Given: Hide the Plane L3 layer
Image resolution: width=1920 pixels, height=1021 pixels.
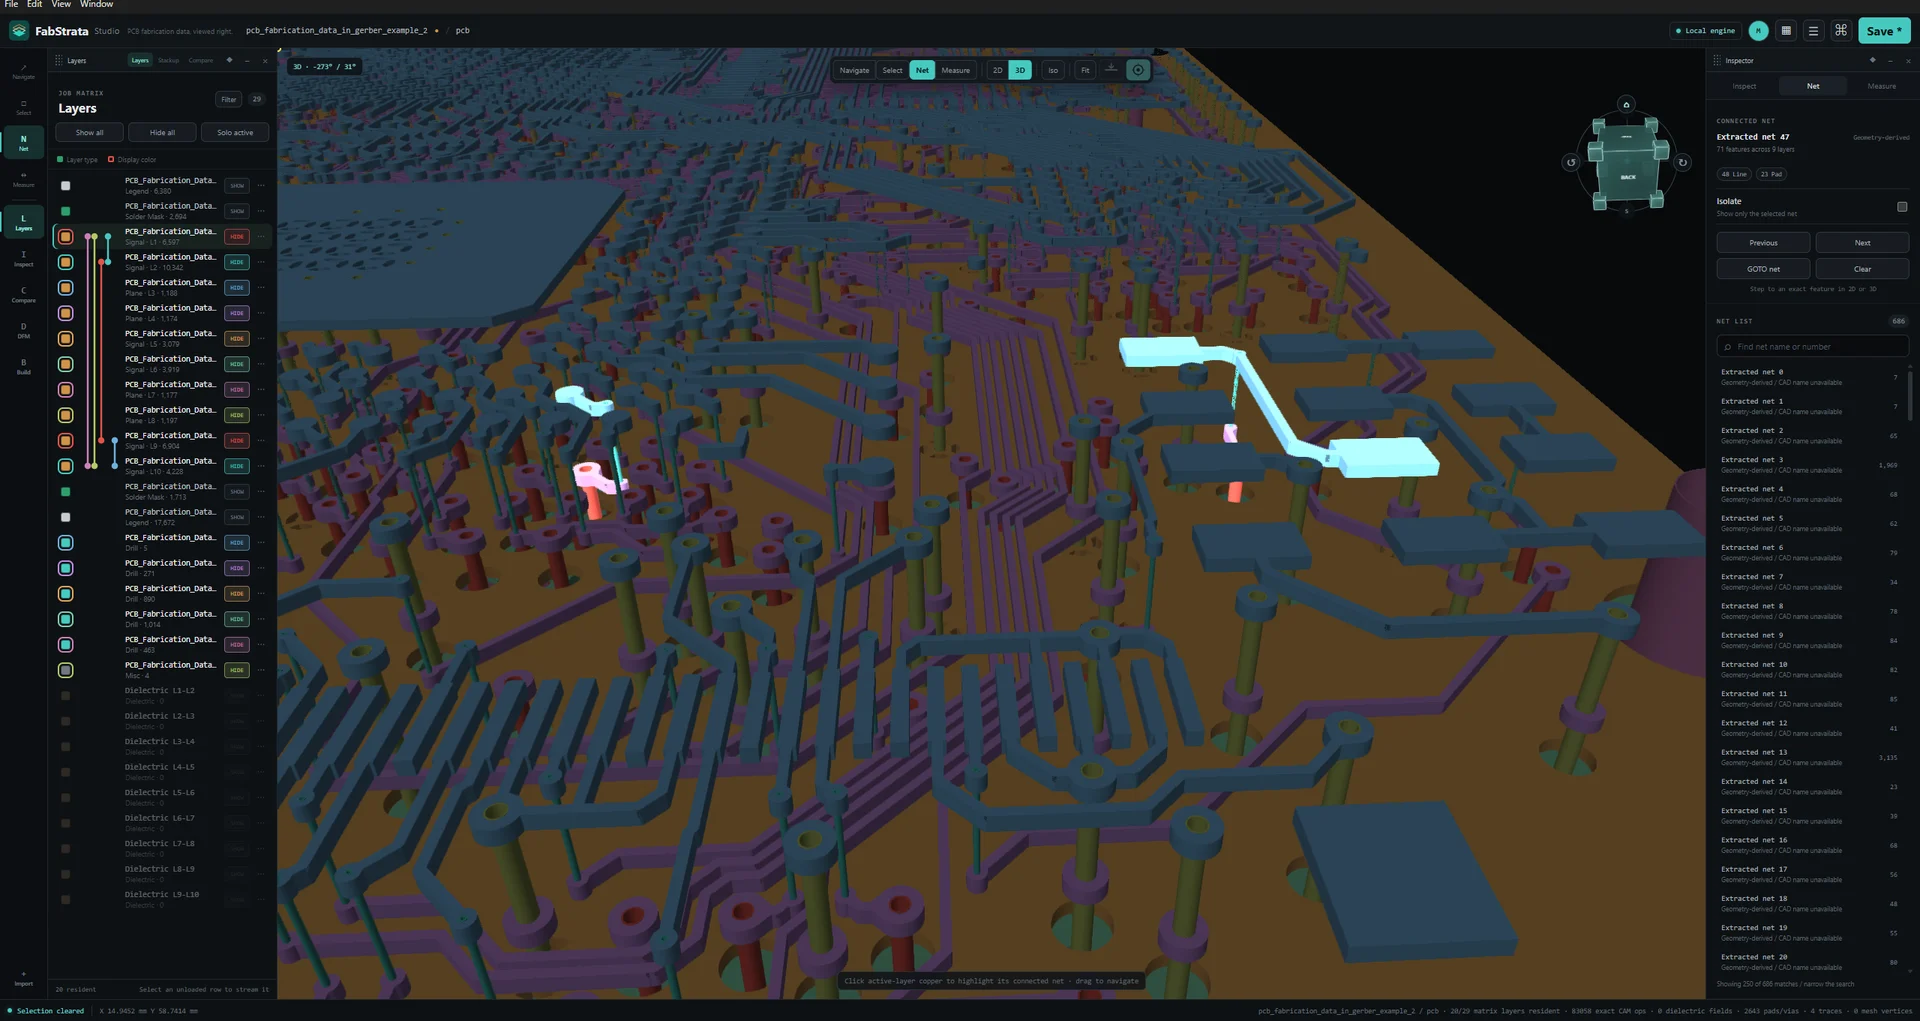Looking at the screenshot, I should pyautogui.click(x=237, y=288).
